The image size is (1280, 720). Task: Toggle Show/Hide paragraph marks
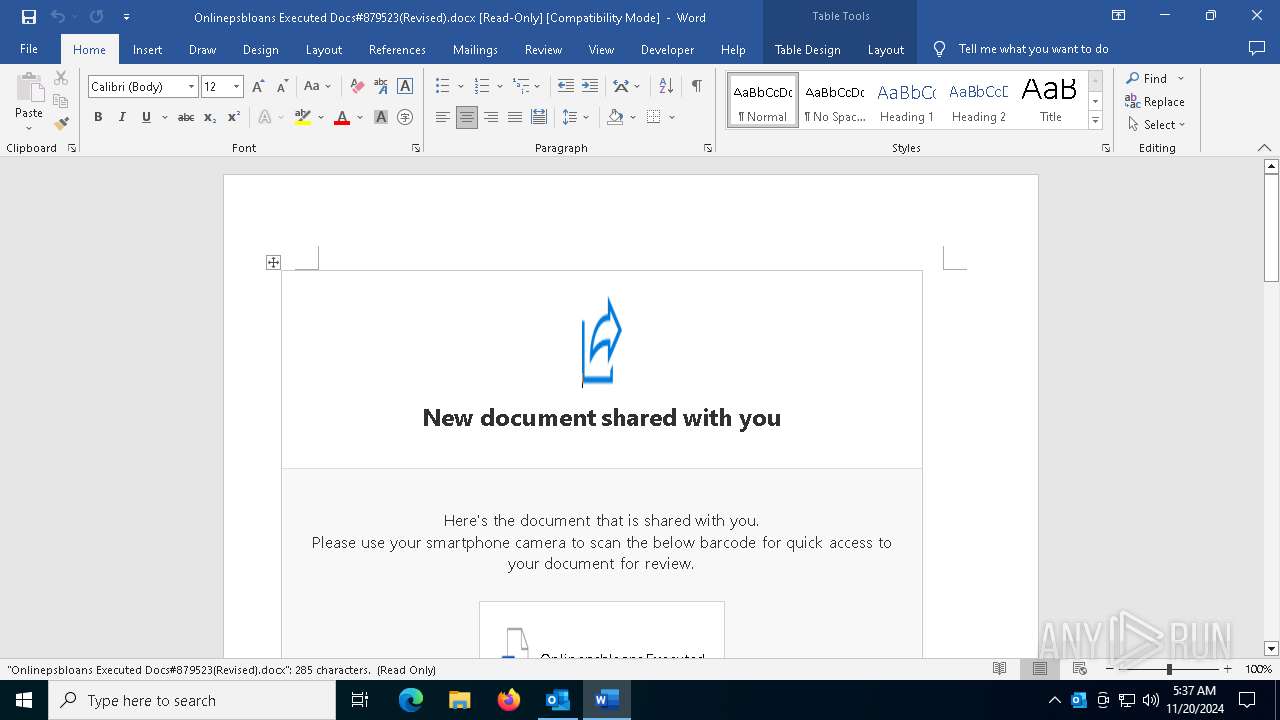point(696,87)
